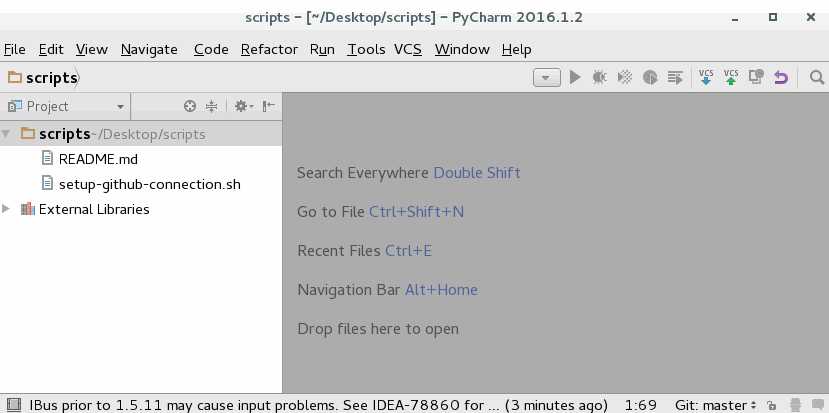The height and width of the screenshot is (413, 829).
Task: Open the Refactor menu
Action: click(x=269, y=49)
